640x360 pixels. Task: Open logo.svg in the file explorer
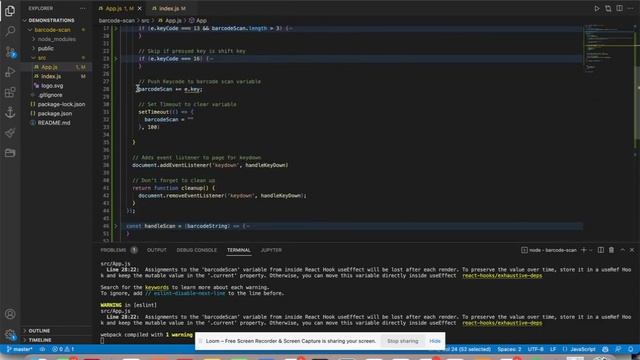pos(52,86)
